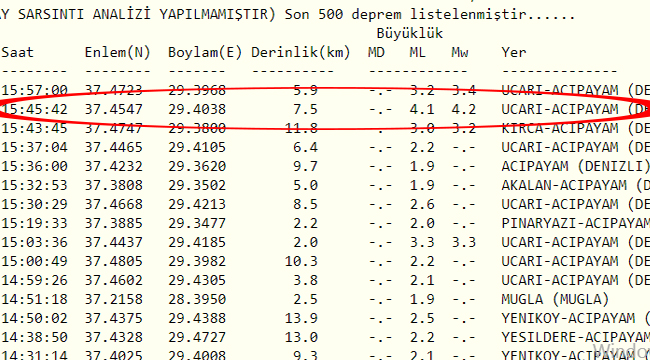Click latitude value 37.4805
Viewport: 650px width, 360px height.
coord(114,261)
